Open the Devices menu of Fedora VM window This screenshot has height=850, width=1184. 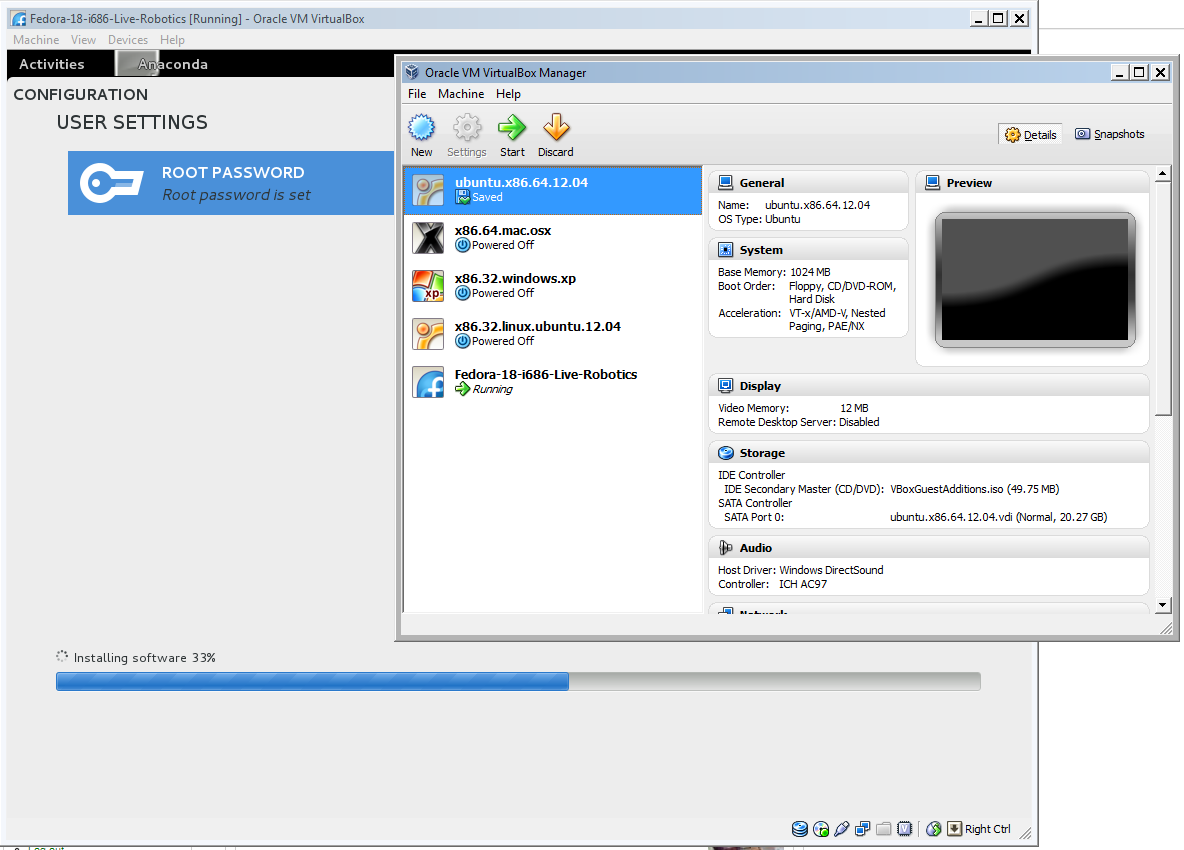click(x=128, y=40)
